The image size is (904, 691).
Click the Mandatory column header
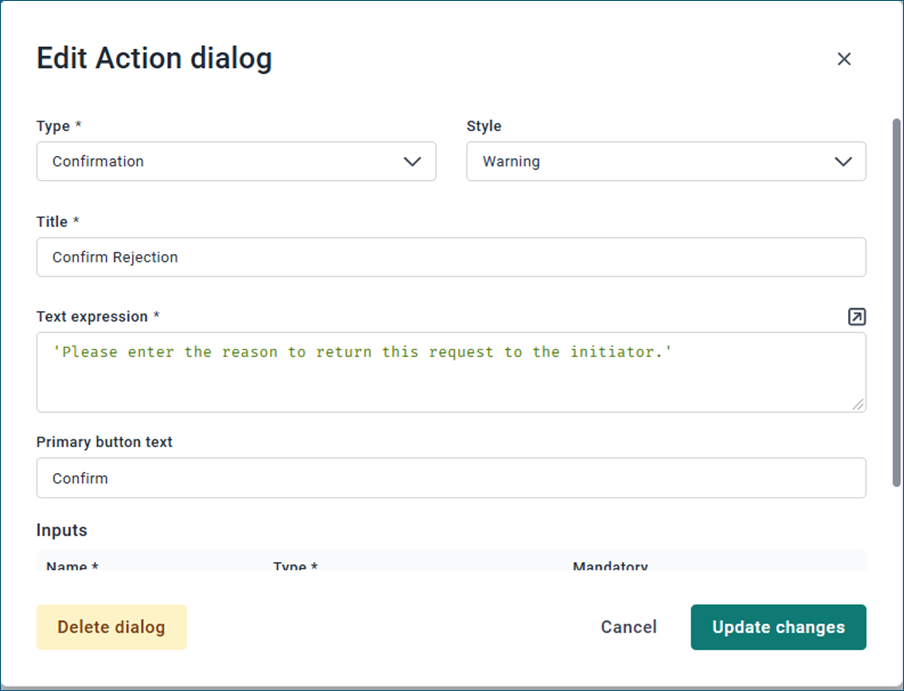pos(610,565)
